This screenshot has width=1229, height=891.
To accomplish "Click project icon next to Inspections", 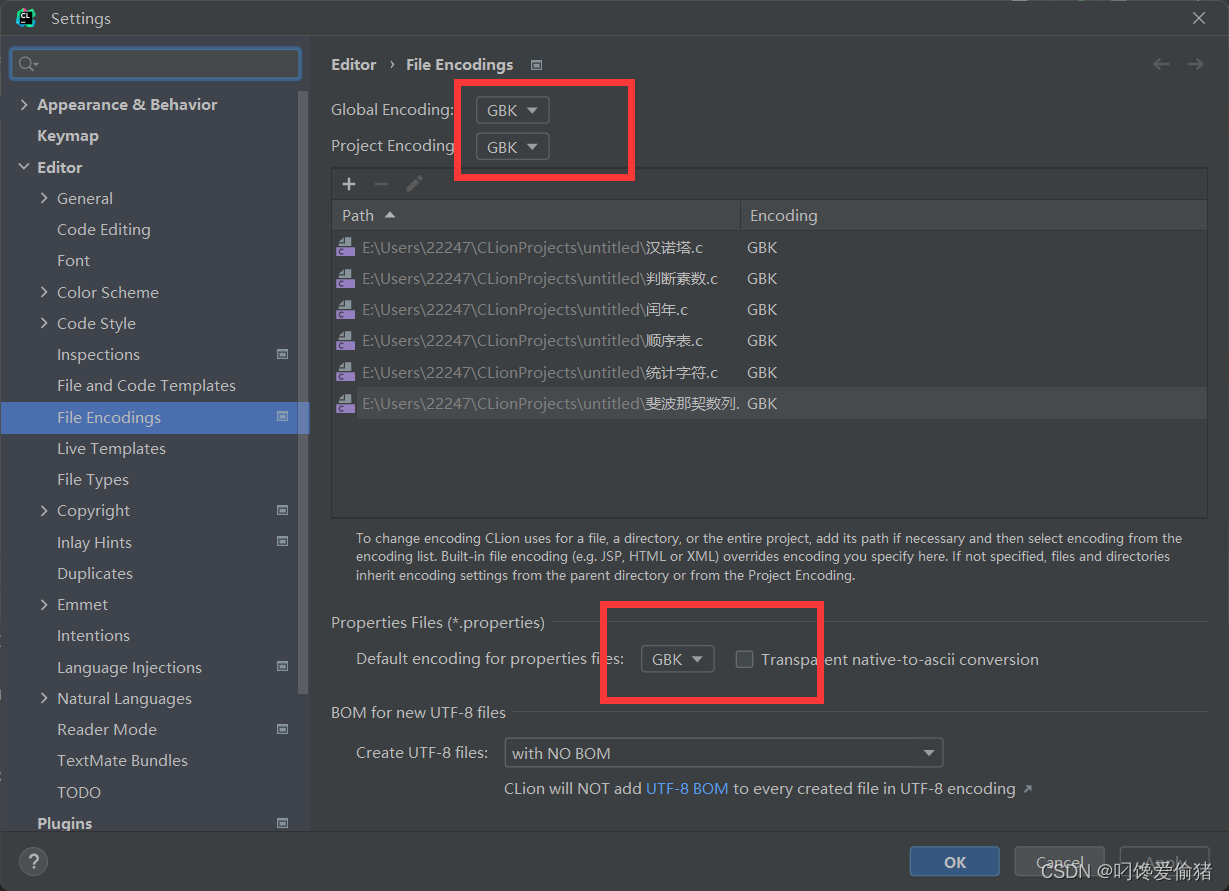I will [282, 354].
